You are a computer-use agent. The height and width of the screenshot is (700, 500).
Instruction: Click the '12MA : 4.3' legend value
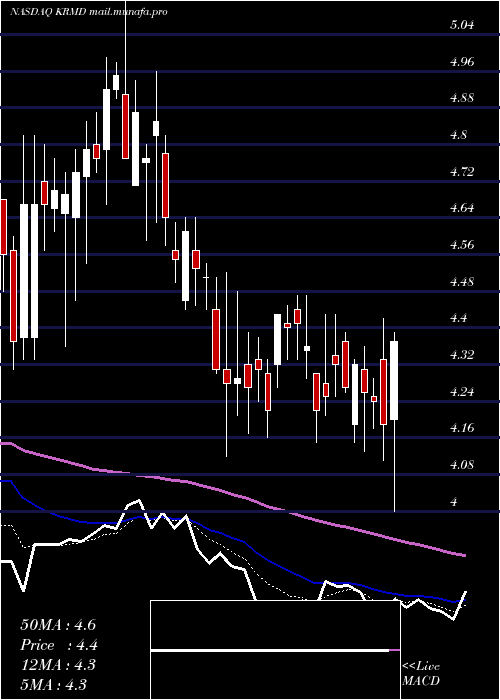click(x=58, y=665)
